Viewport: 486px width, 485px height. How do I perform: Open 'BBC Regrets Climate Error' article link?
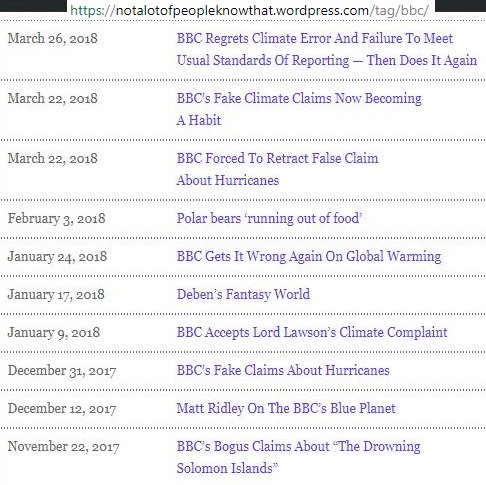(x=327, y=49)
